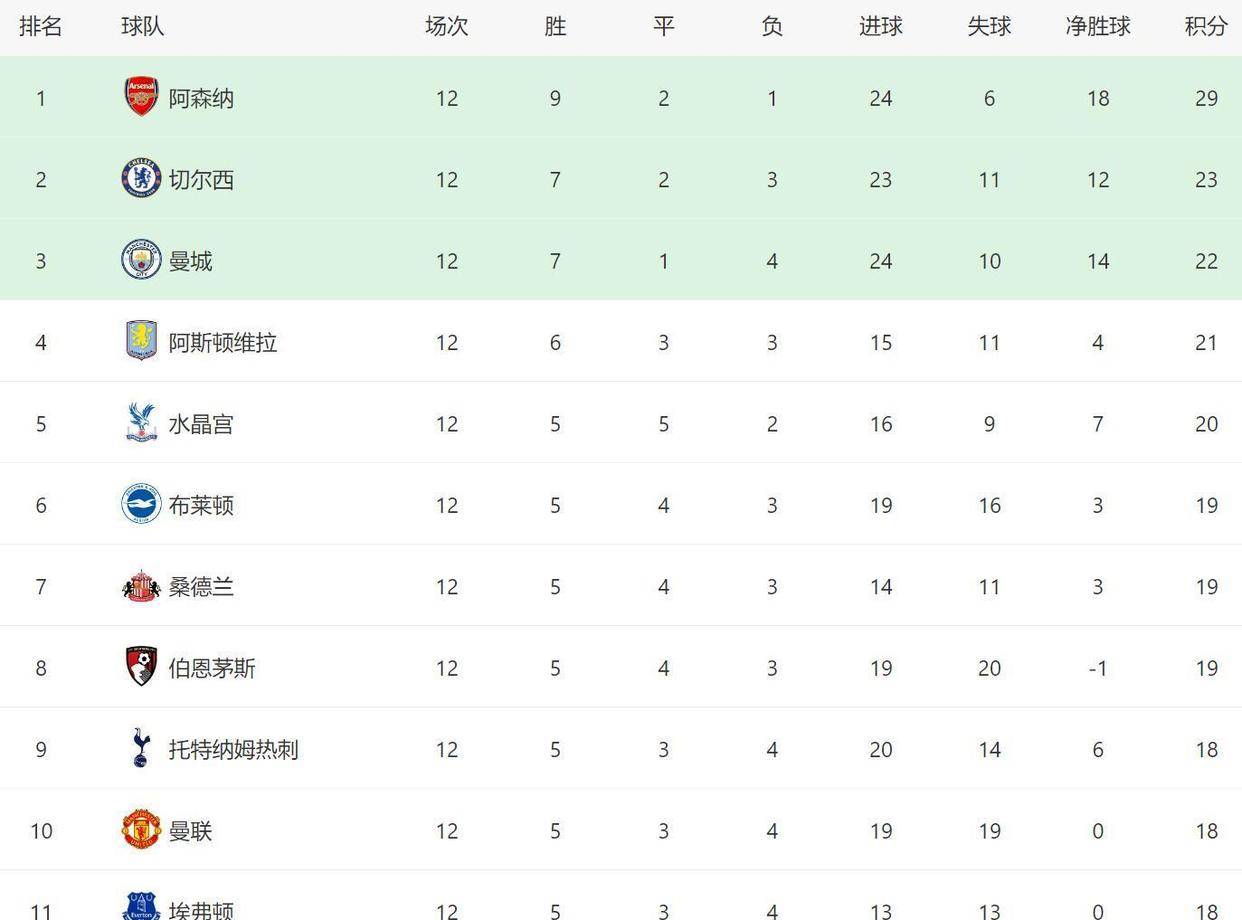Click the Chelsea club badge
Image resolution: width=1242 pixels, height=920 pixels.
[x=141, y=179]
